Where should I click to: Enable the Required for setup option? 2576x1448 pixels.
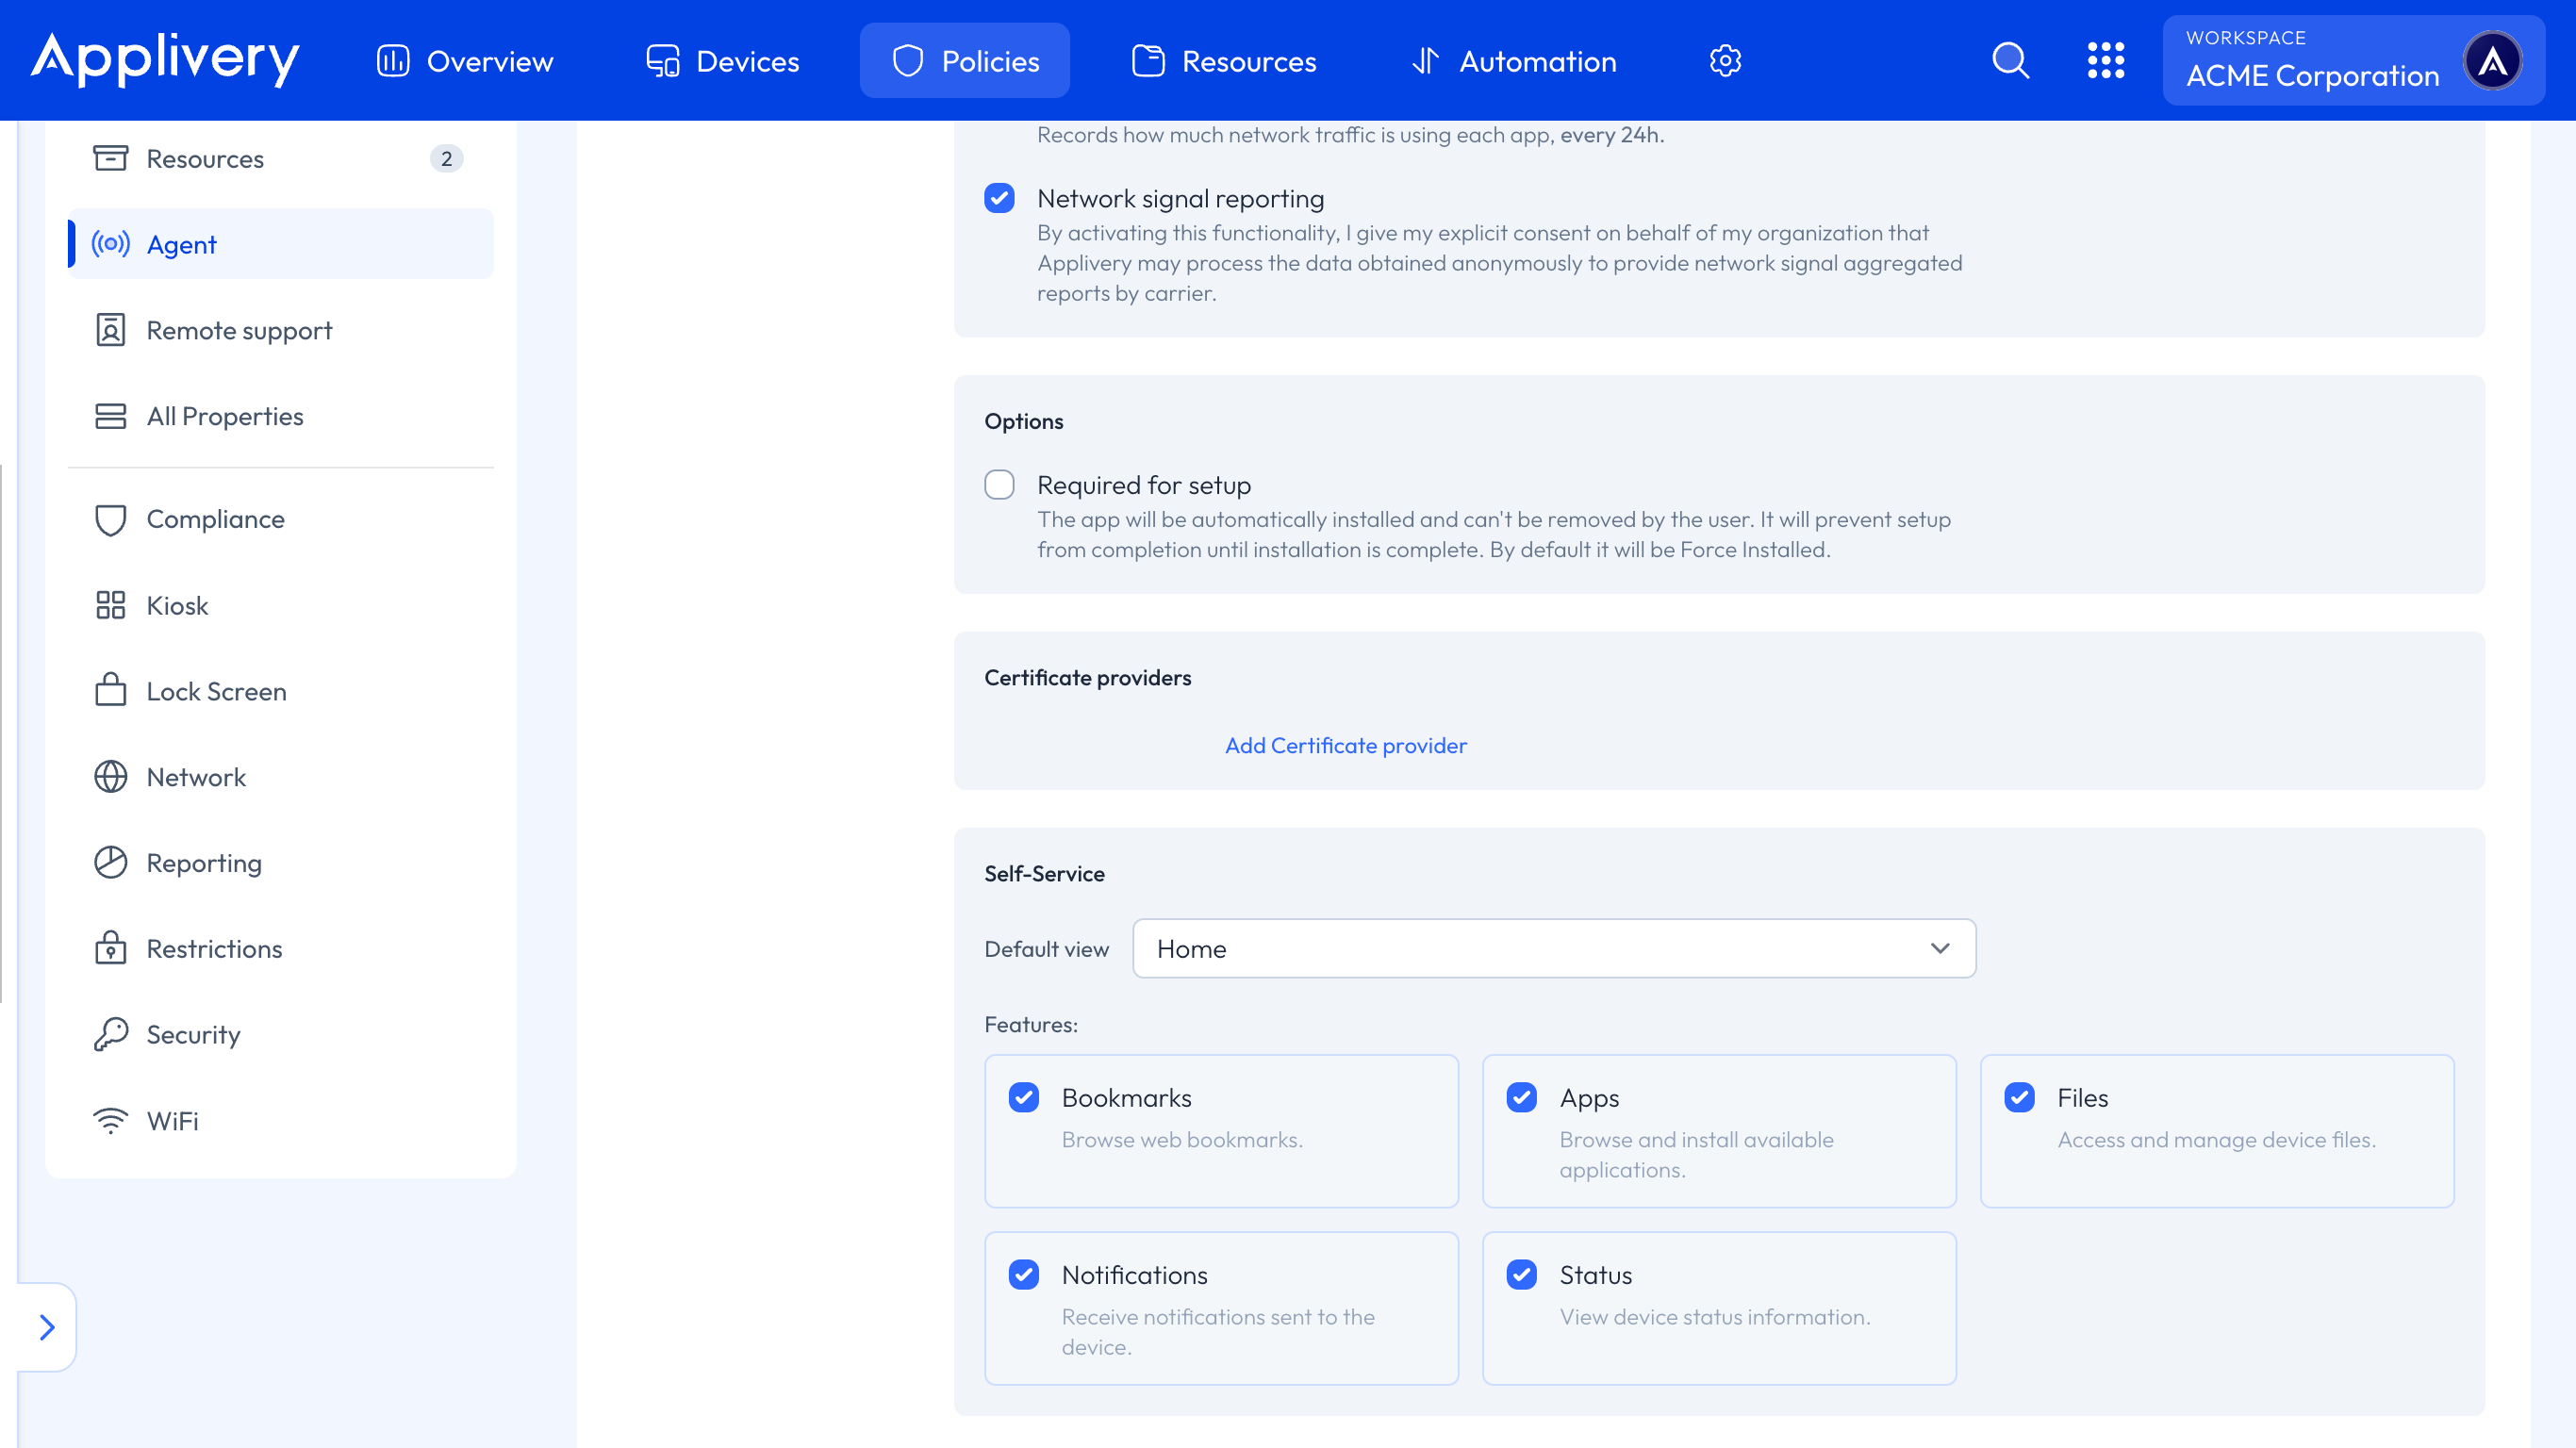pos(1000,484)
